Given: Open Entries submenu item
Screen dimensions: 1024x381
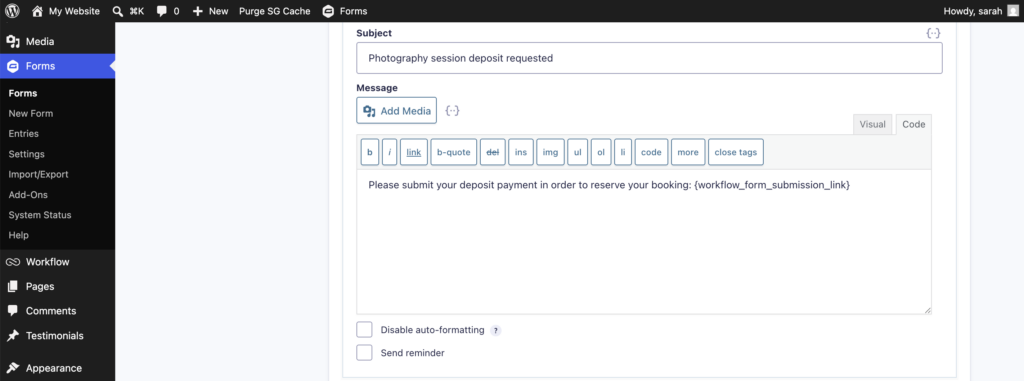Looking at the screenshot, I should tap(24, 134).
